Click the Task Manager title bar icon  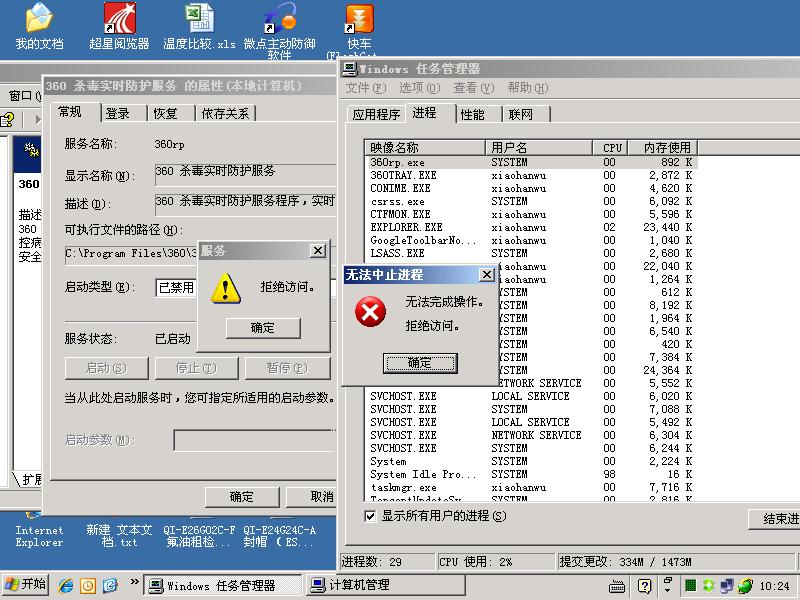[x=350, y=69]
